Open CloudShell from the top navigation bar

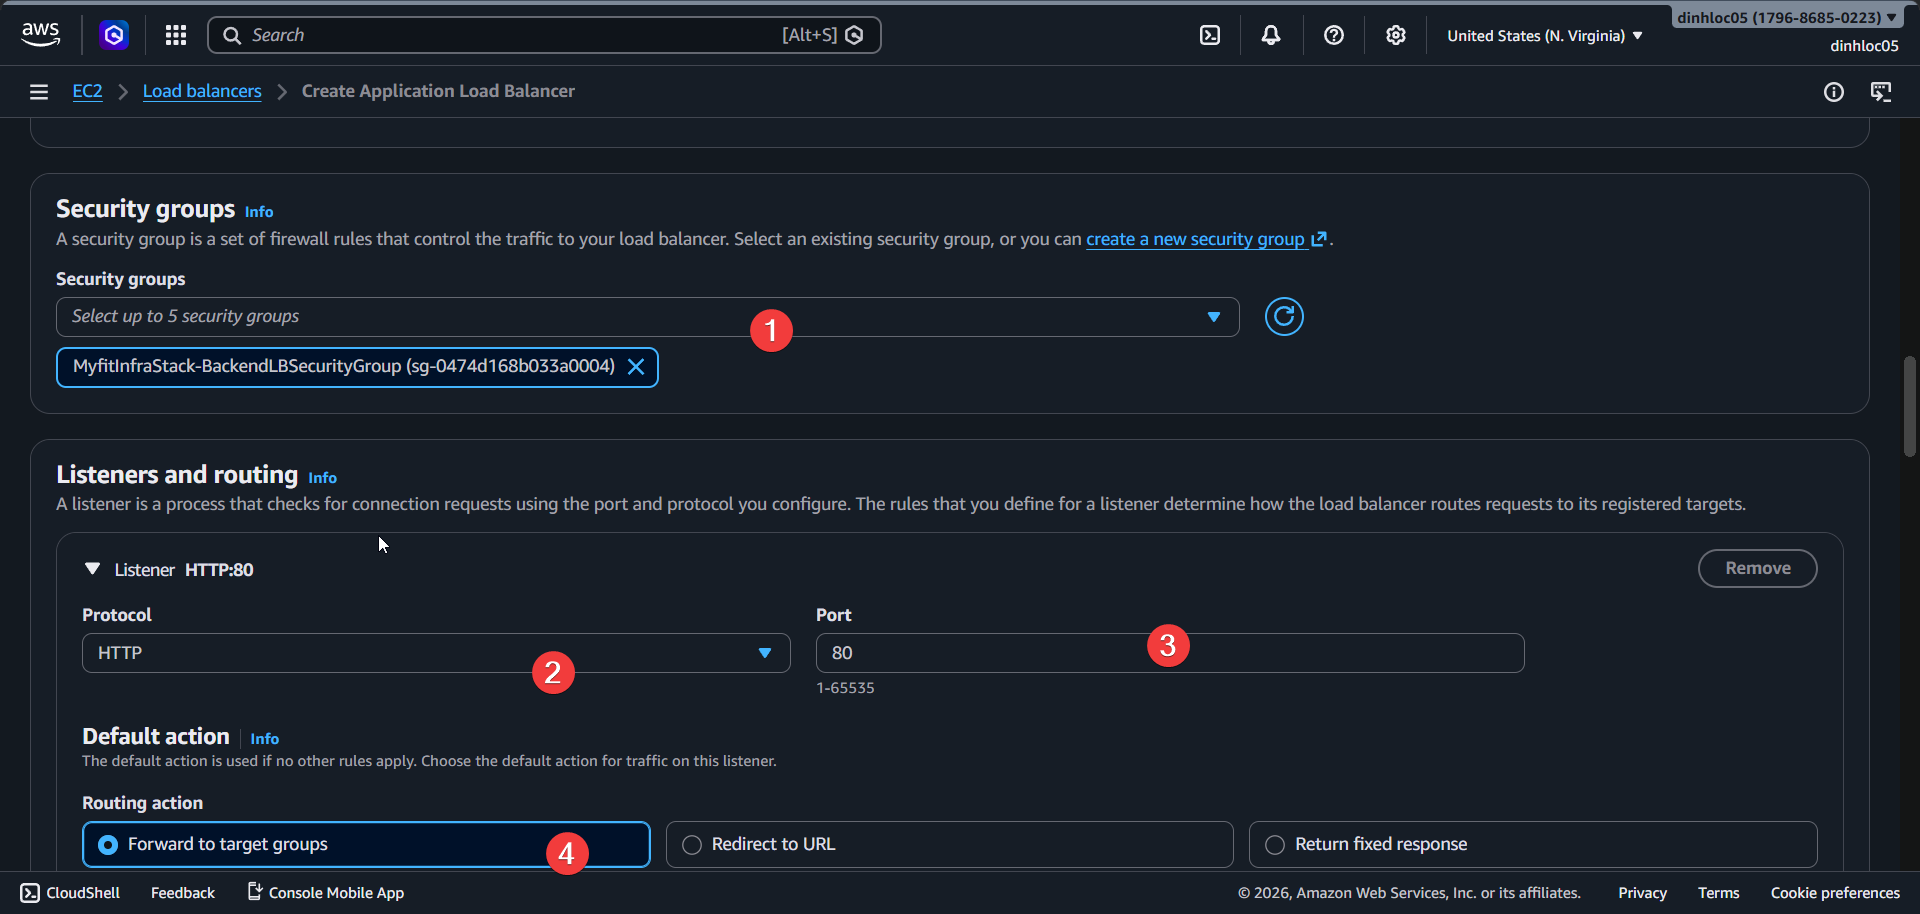coord(1210,34)
